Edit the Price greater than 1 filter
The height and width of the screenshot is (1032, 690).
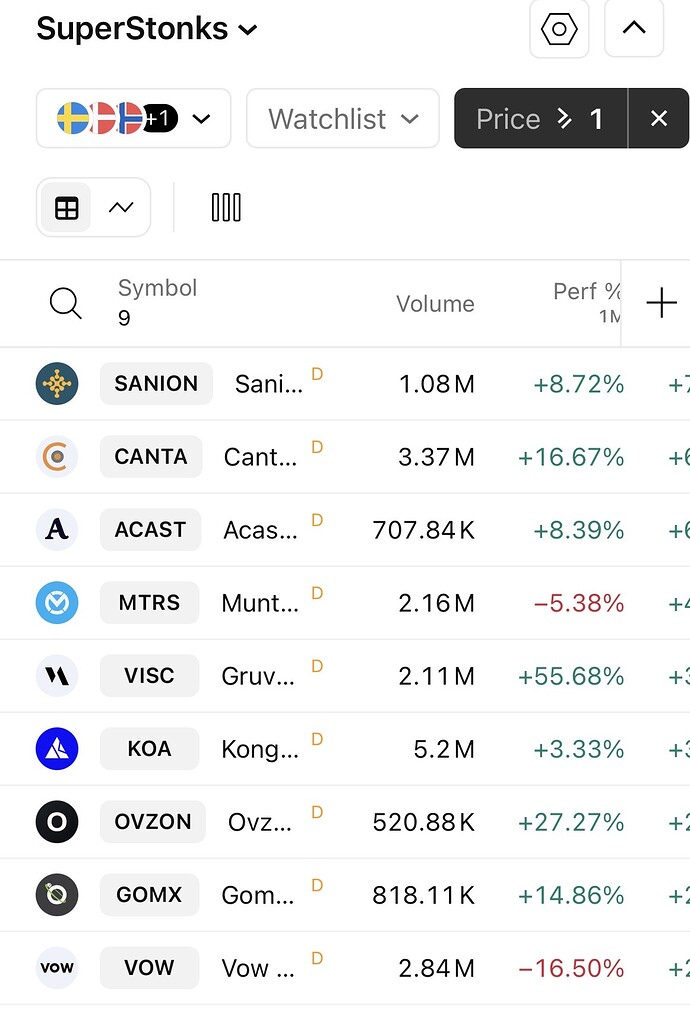click(x=540, y=119)
